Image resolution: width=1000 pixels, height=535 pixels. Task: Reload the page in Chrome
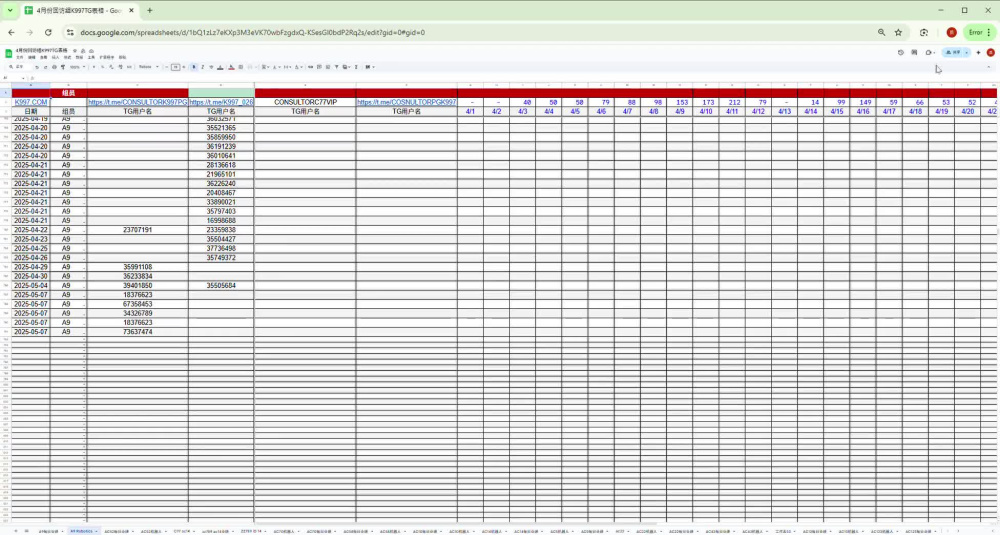(48, 33)
